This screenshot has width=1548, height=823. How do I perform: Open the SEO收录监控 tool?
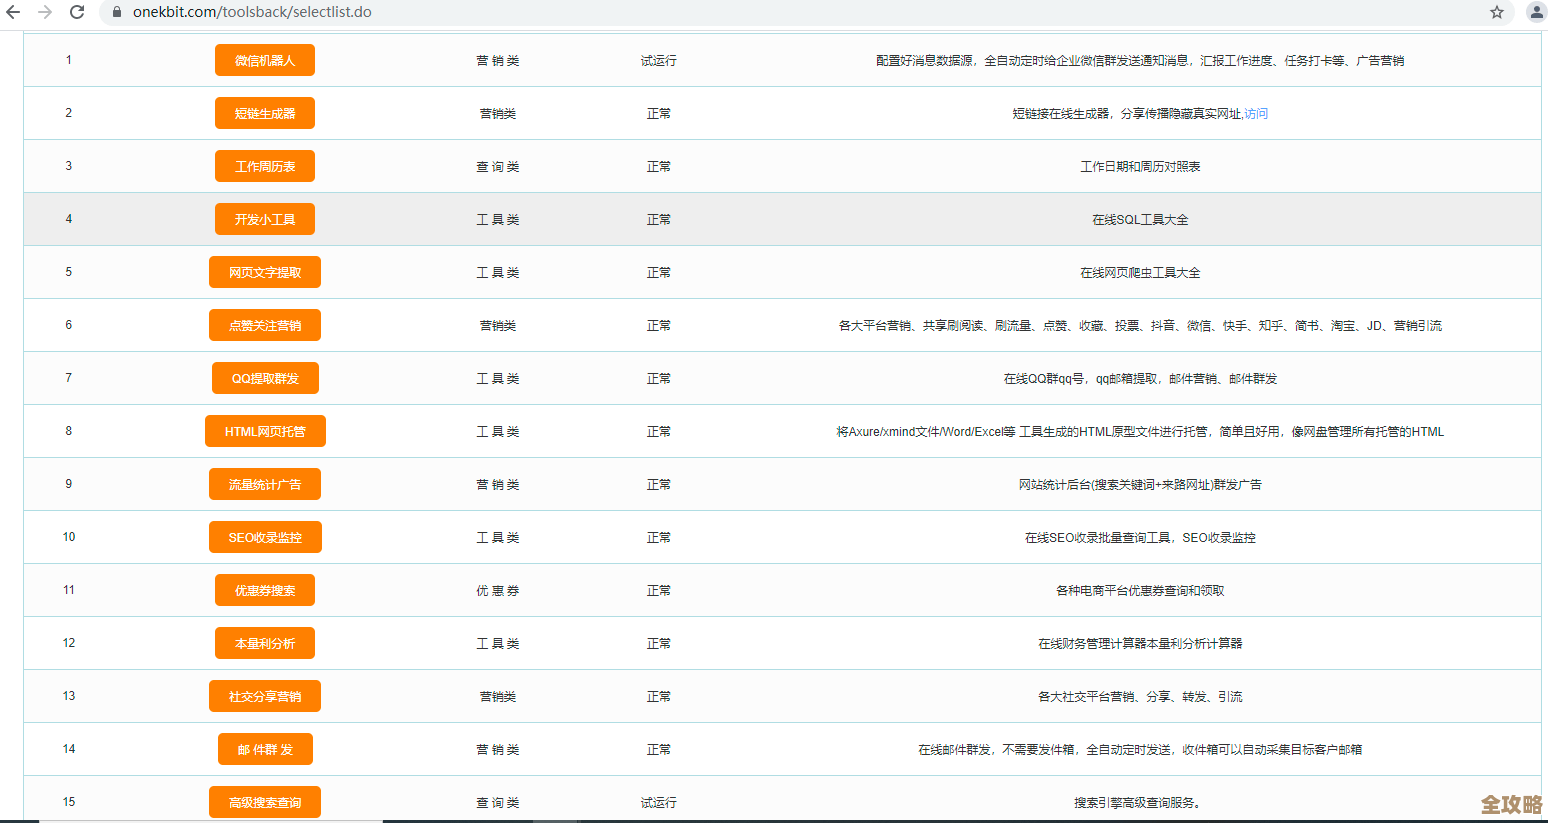pos(264,537)
